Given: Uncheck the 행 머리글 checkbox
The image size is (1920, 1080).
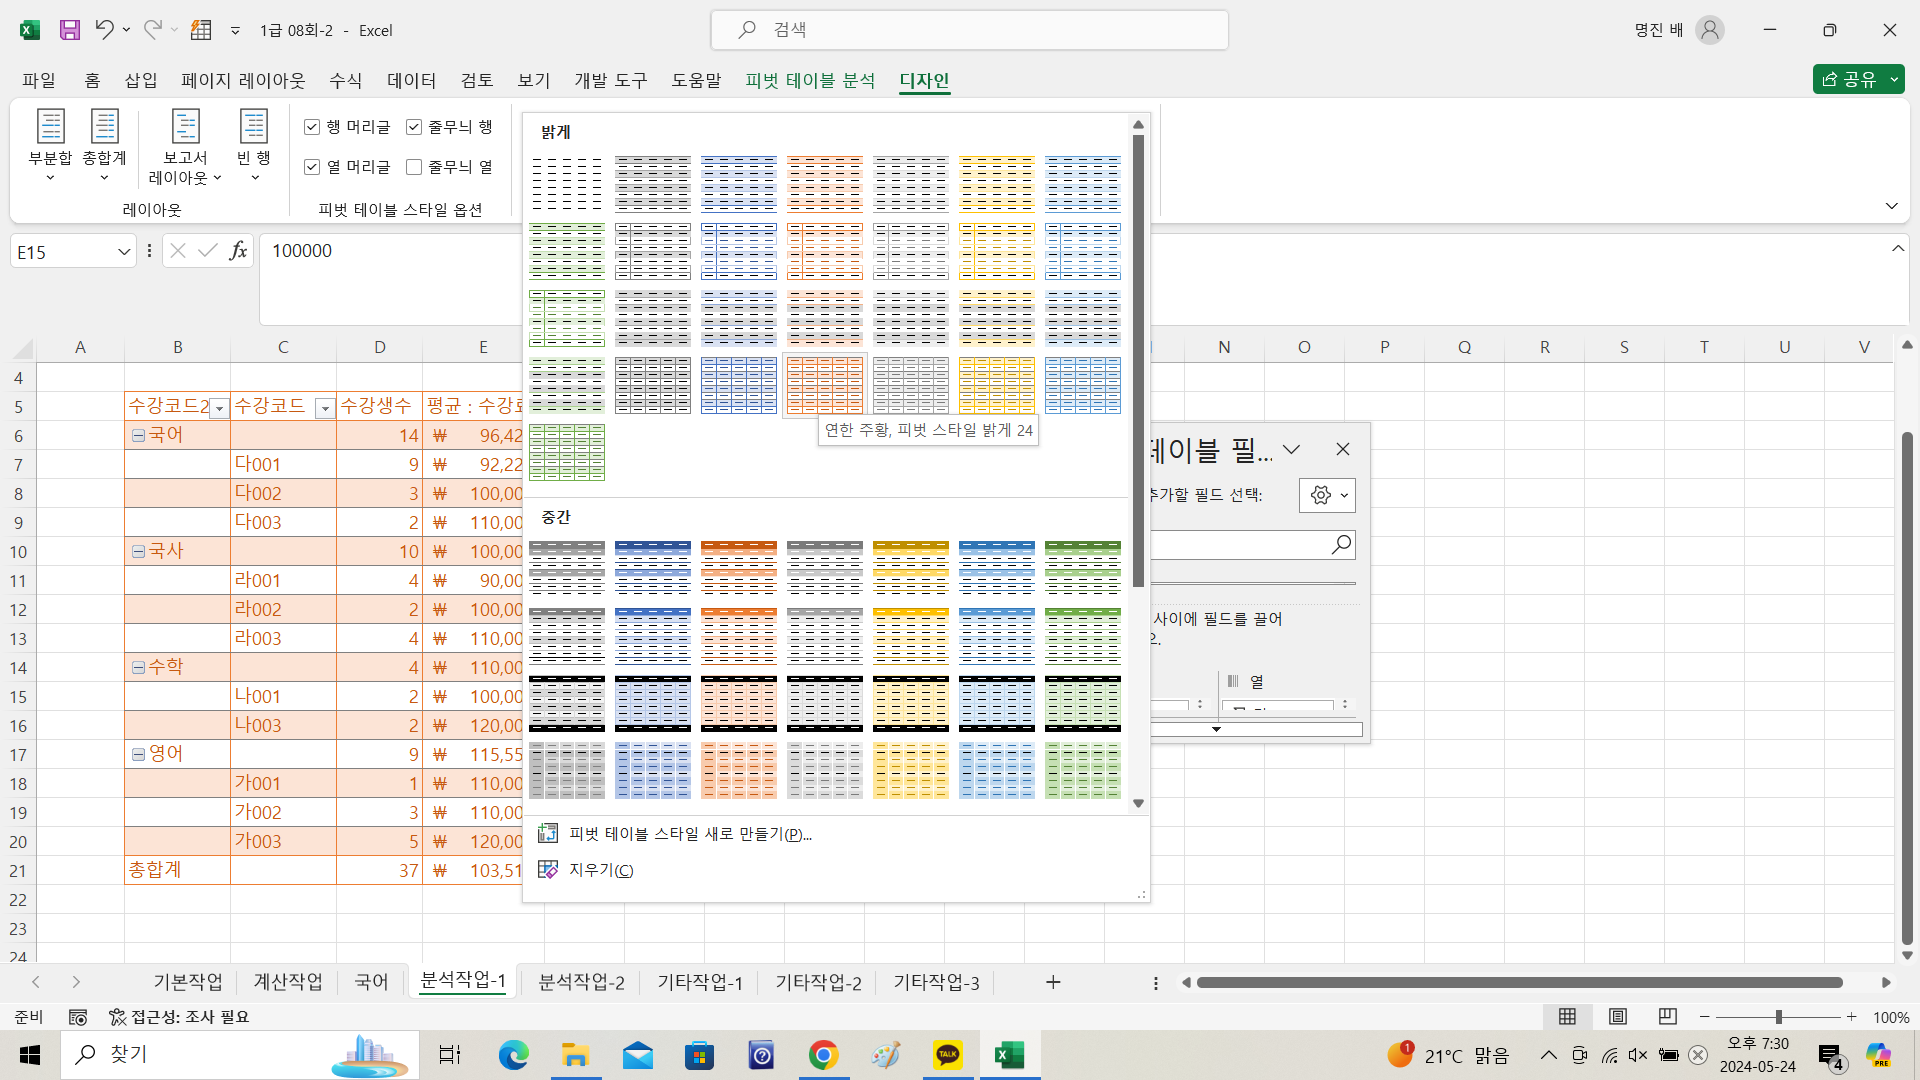Looking at the screenshot, I should coord(312,127).
